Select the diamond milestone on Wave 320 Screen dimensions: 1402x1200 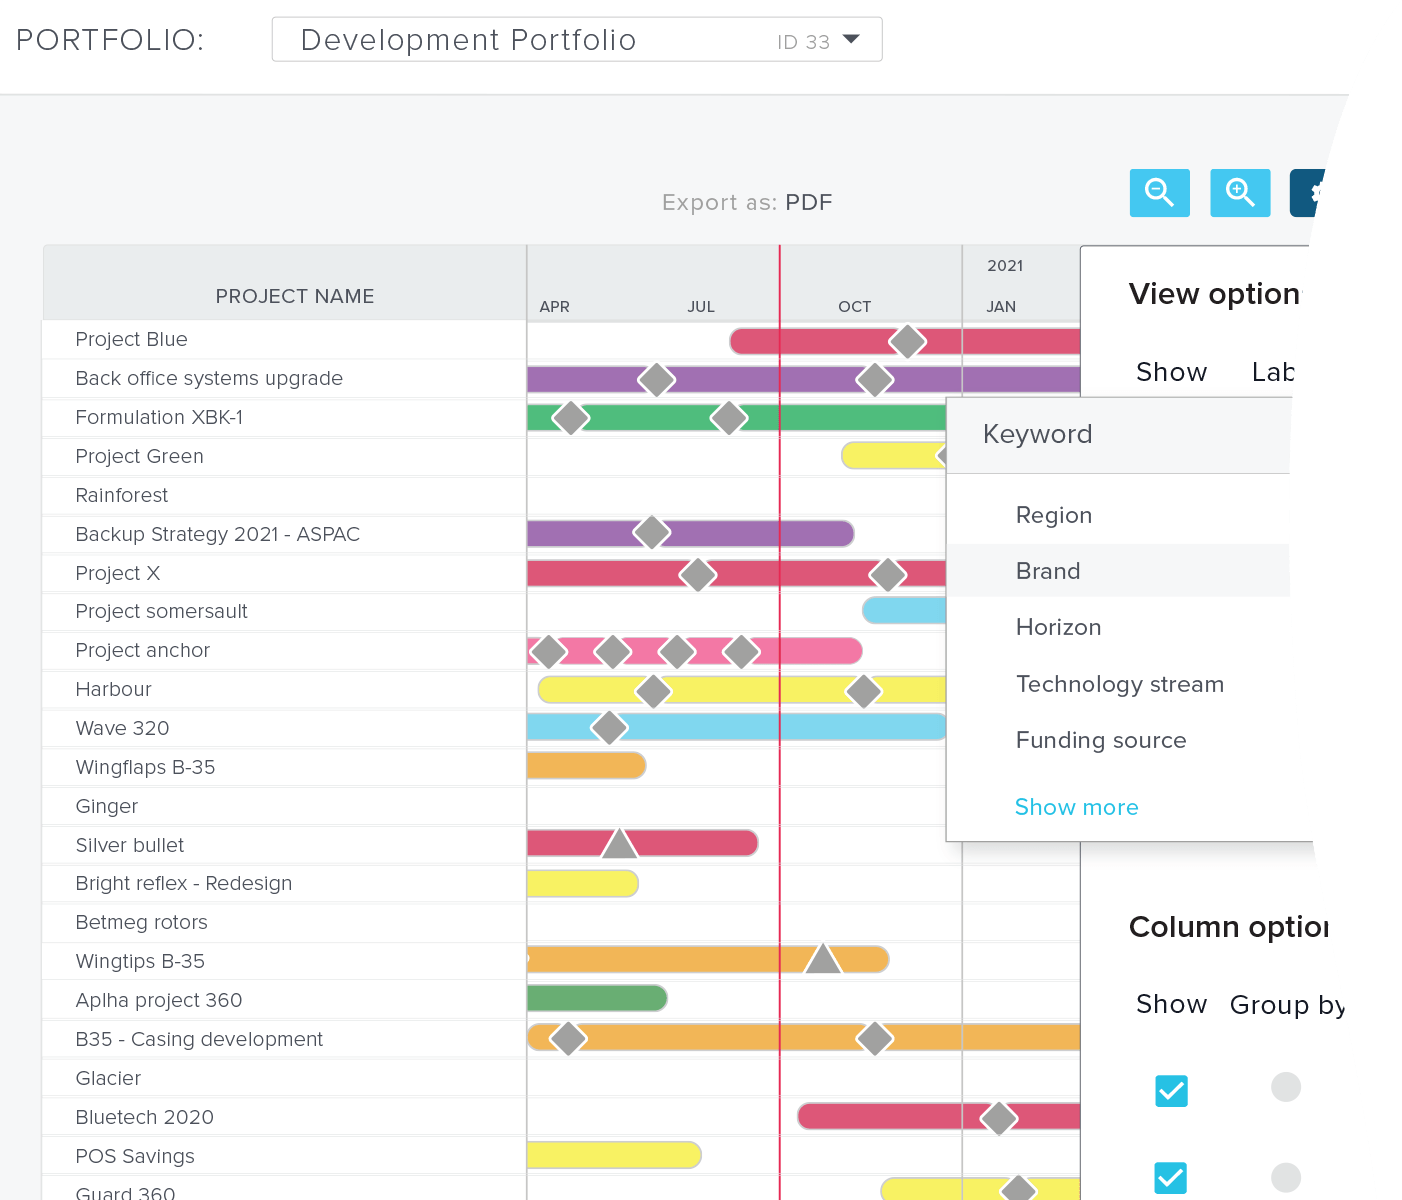pyautogui.click(x=609, y=727)
